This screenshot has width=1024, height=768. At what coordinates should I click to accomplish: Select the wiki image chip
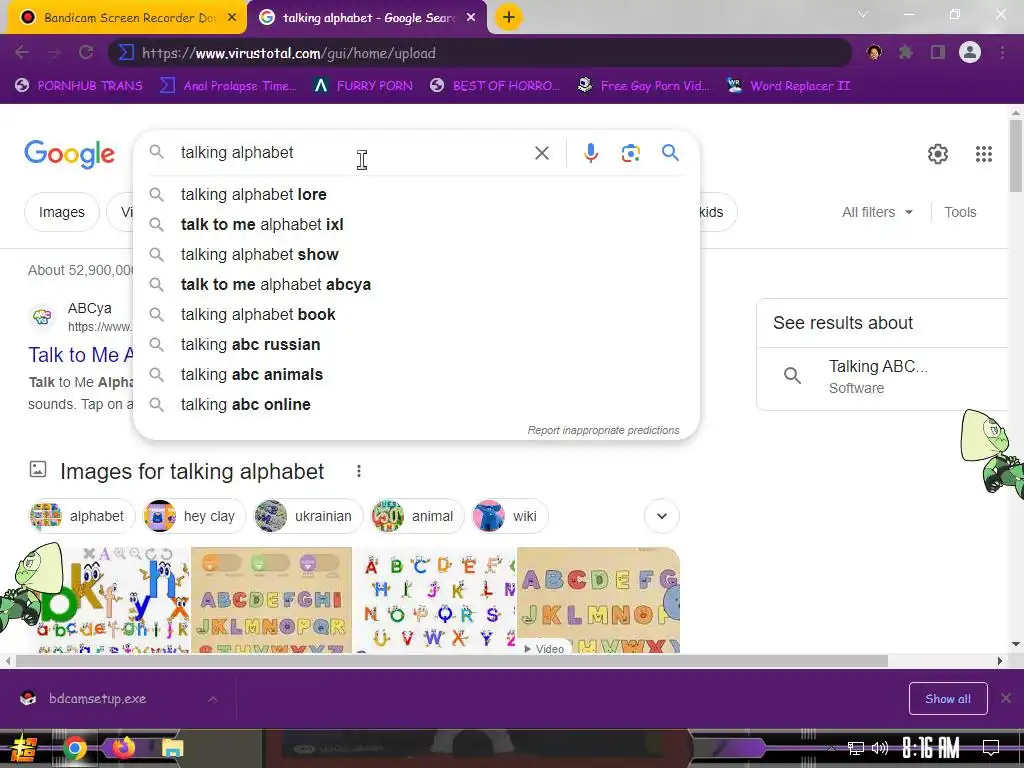point(509,516)
